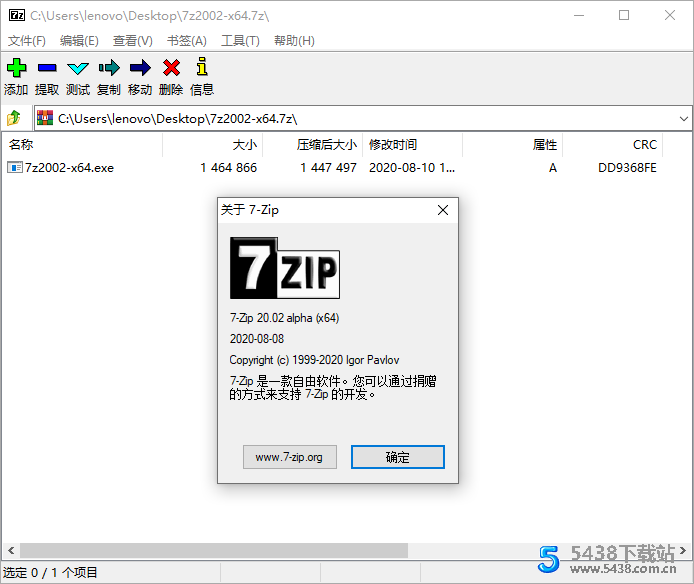Click the version text 7-Zip 20.02 alpha (x64)
This screenshot has height=584, width=694.
[x=284, y=318]
